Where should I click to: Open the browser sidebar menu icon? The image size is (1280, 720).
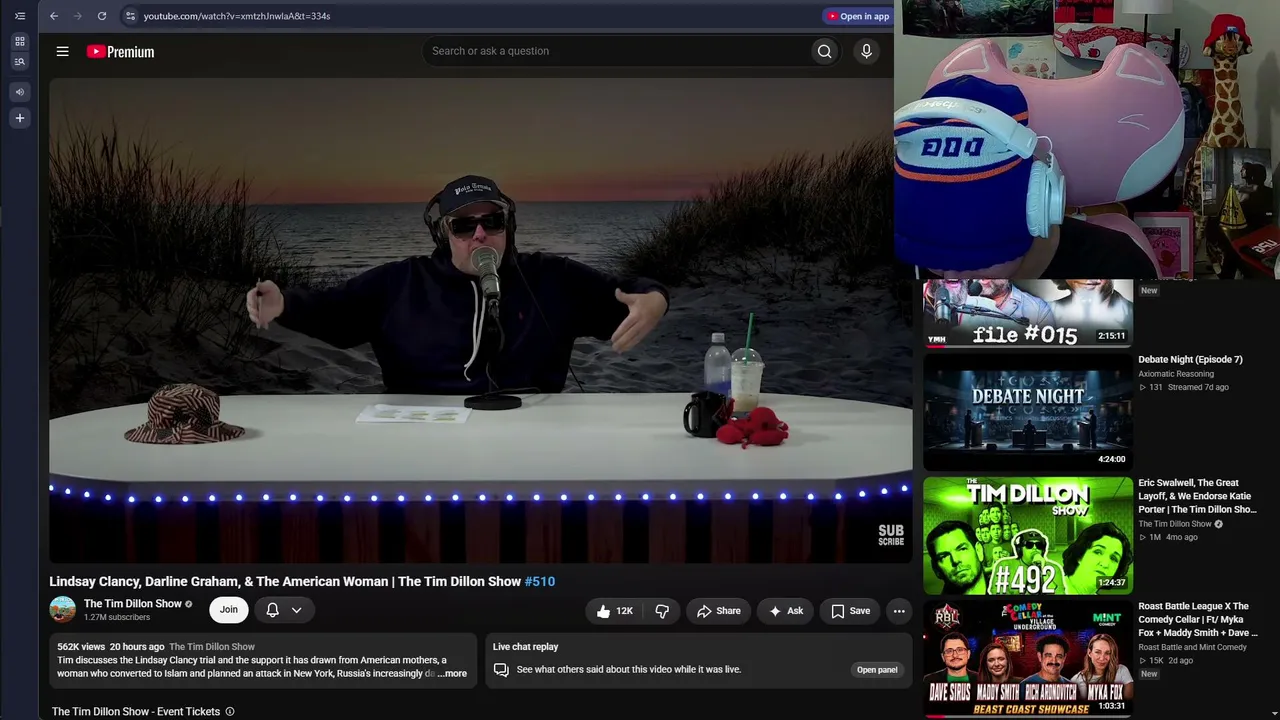(x=19, y=16)
